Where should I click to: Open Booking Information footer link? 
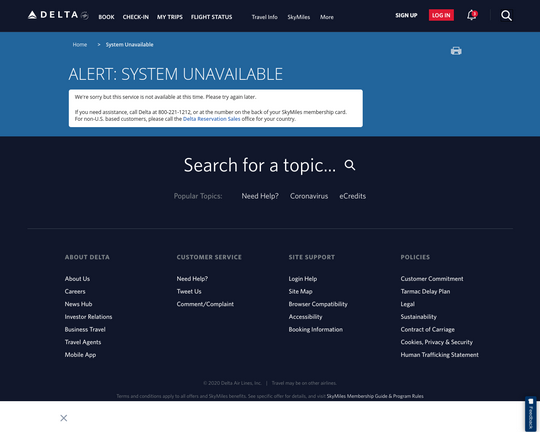[x=316, y=330]
